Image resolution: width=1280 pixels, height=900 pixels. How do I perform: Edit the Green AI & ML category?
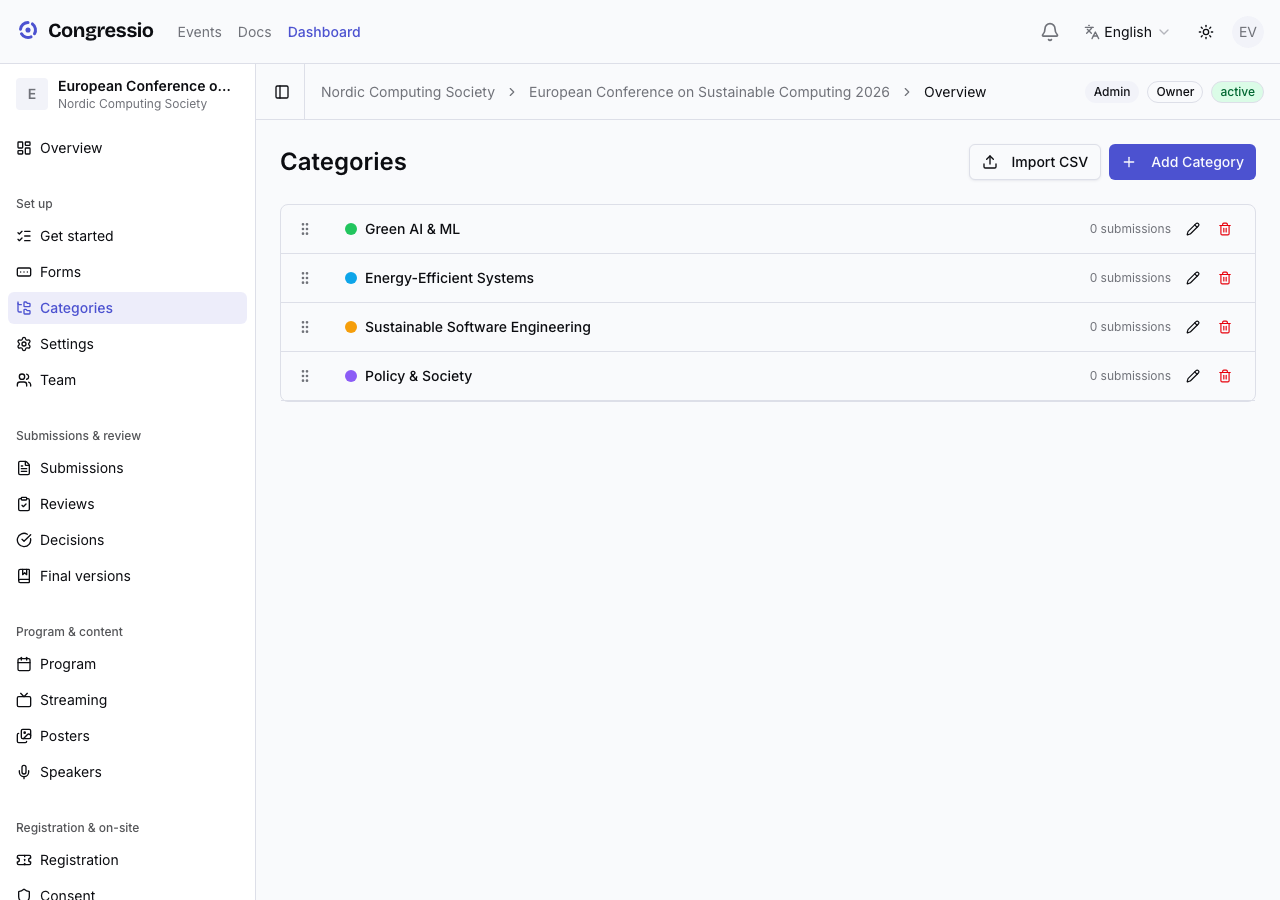(1193, 229)
